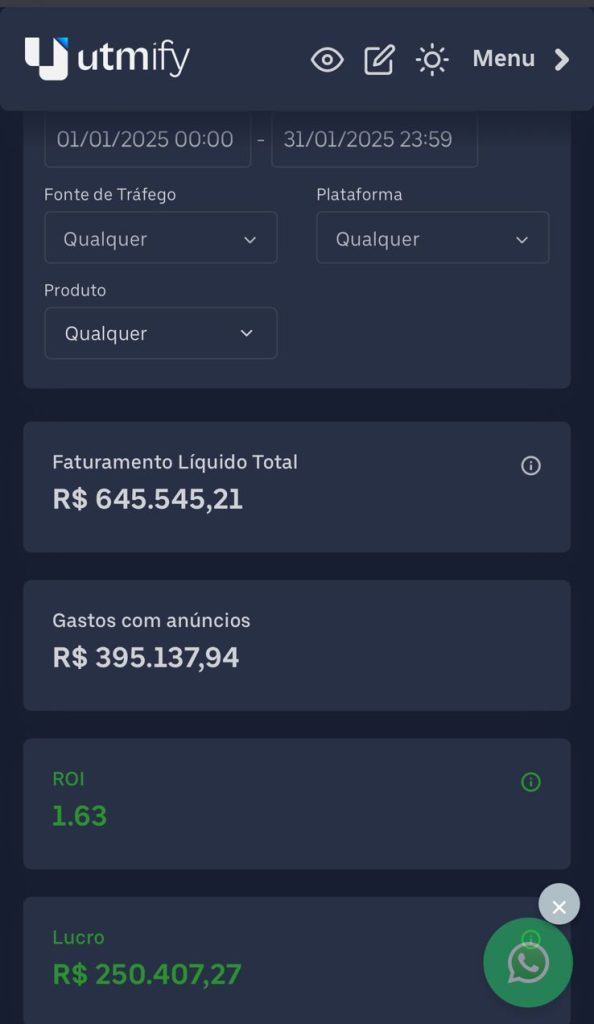The width and height of the screenshot is (594, 1024).
Task: Click the Lucro value R$ 250.407,27
Action: coord(147,974)
